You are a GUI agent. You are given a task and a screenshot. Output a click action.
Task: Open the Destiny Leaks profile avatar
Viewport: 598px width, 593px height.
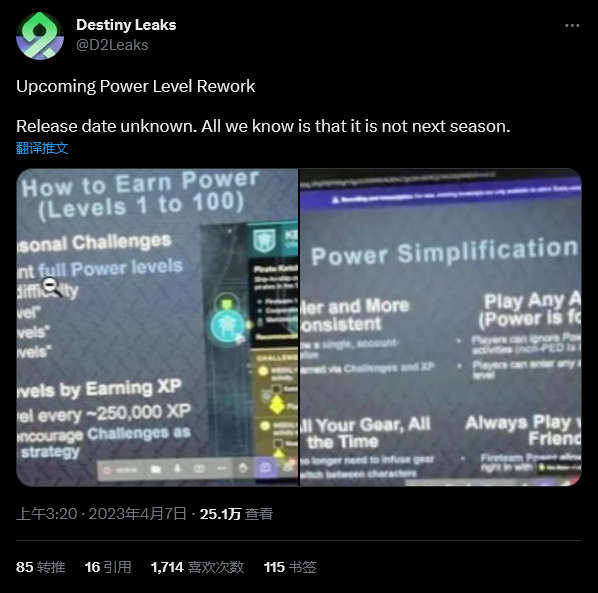coord(40,35)
